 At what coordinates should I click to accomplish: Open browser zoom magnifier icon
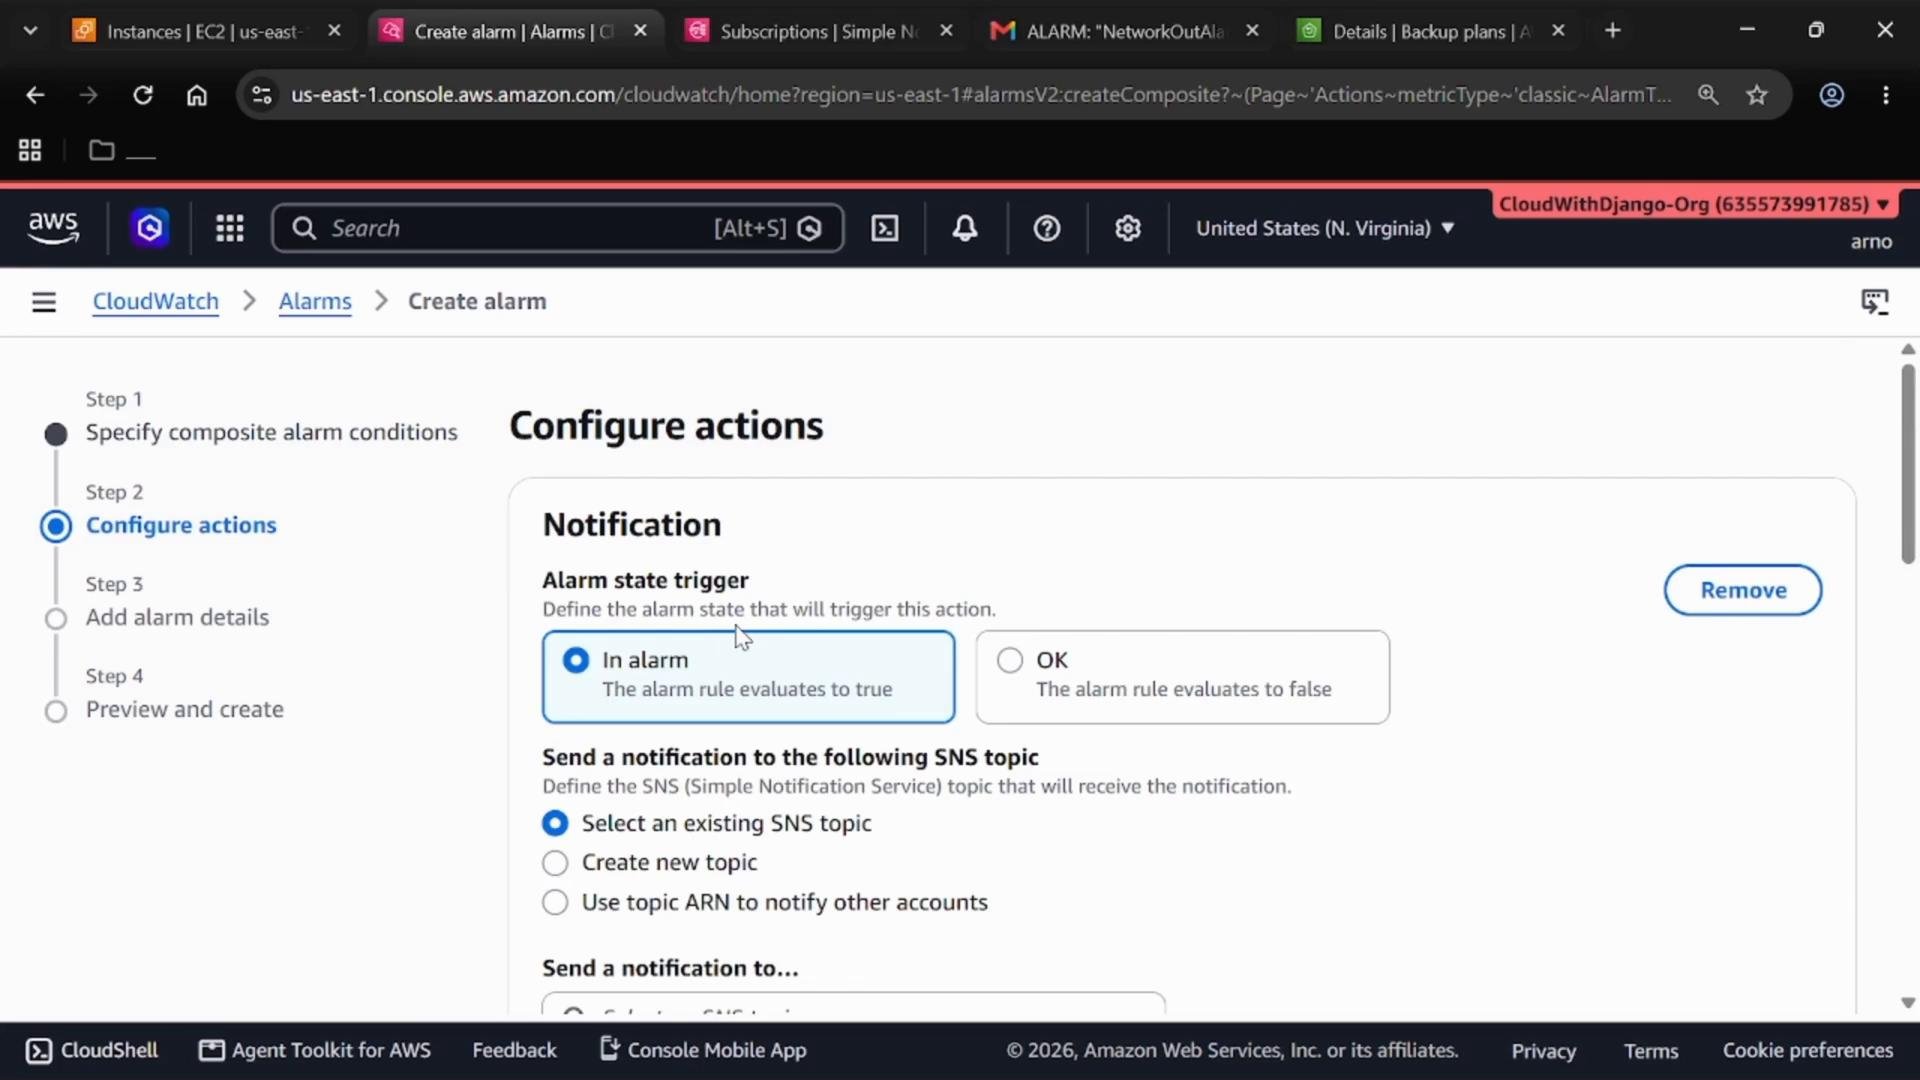coord(1708,95)
